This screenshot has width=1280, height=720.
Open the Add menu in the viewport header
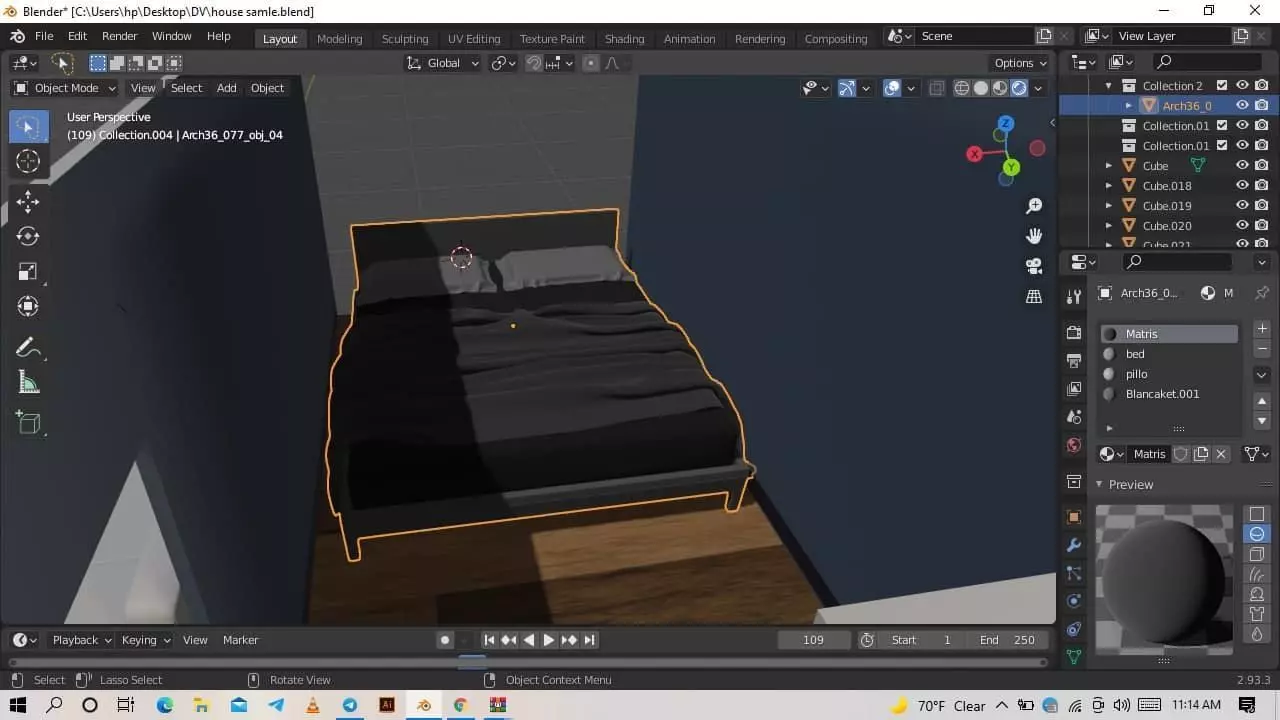point(227,88)
